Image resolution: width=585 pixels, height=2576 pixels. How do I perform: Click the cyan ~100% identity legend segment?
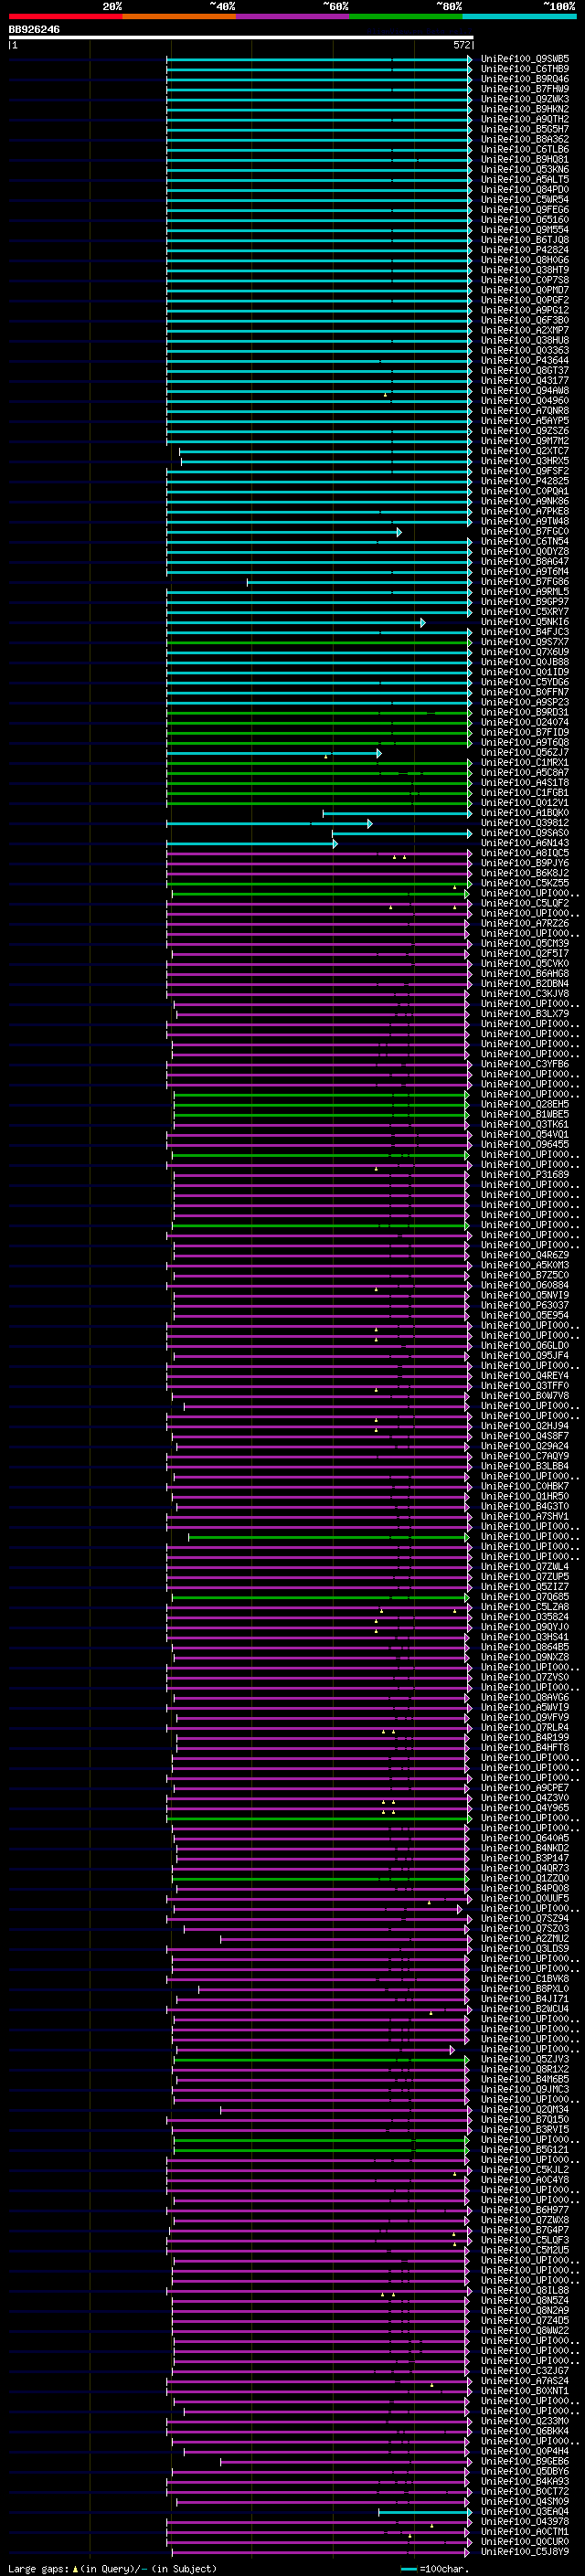[x=519, y=16]
